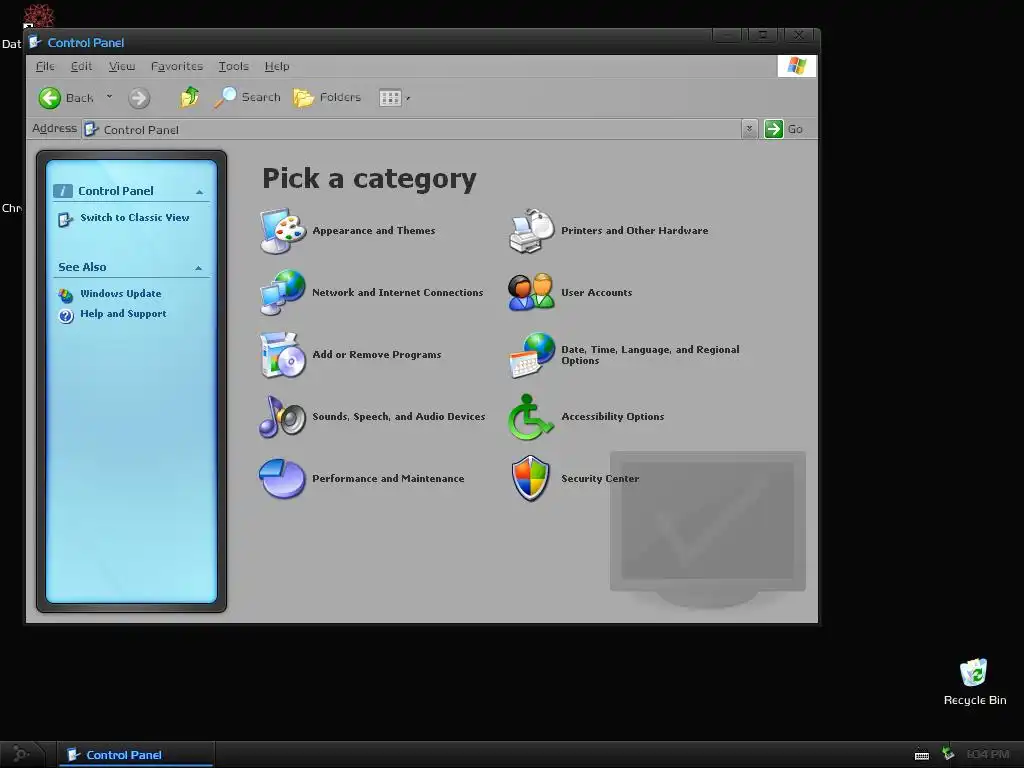
Task: Click the Forward arrow button
Action: 138,98
